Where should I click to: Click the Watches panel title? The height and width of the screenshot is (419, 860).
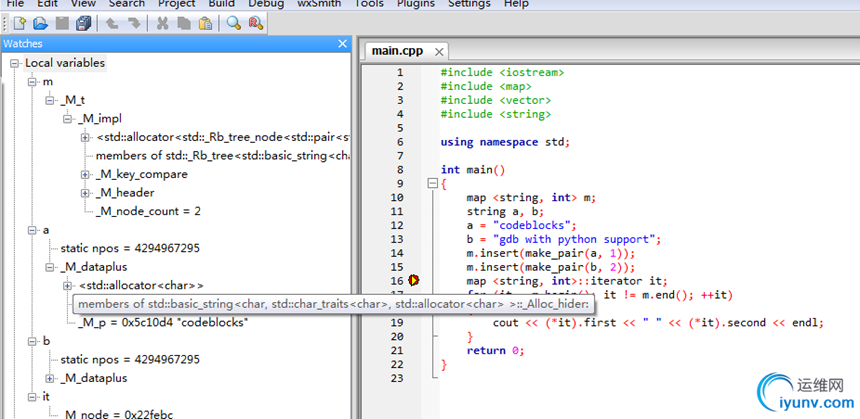[22, 44]
